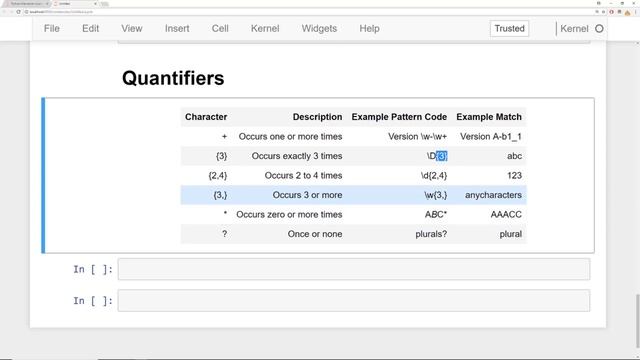Open the Edit menu
The width and height of the screenshot is (640, 360).
click(91, 29)
